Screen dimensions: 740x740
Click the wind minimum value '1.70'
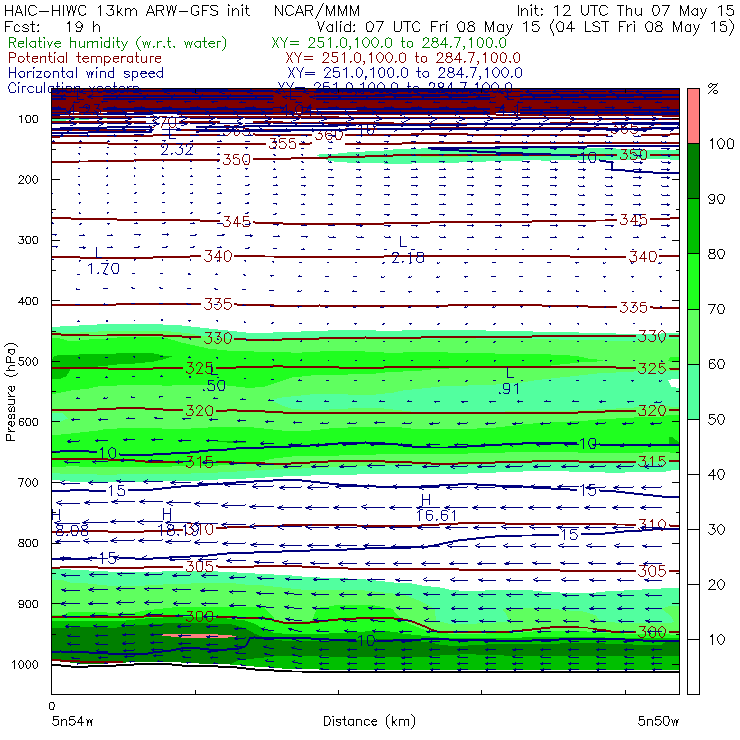(103, 269)
